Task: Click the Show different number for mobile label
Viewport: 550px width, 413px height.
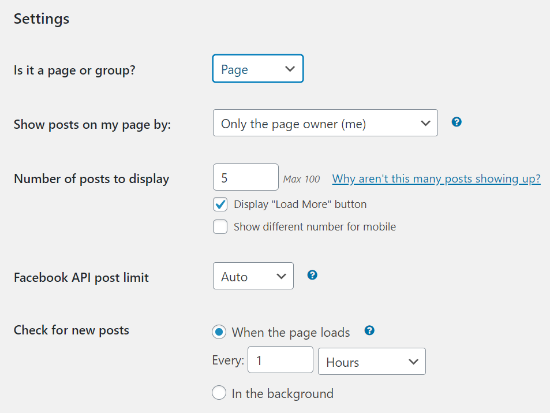Action: pos(315,227)
